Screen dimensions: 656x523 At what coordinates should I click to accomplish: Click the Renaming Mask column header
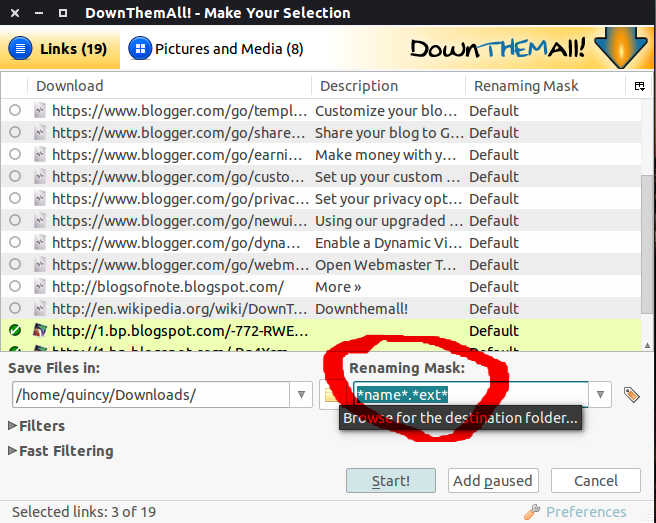[x=545, y=86]
